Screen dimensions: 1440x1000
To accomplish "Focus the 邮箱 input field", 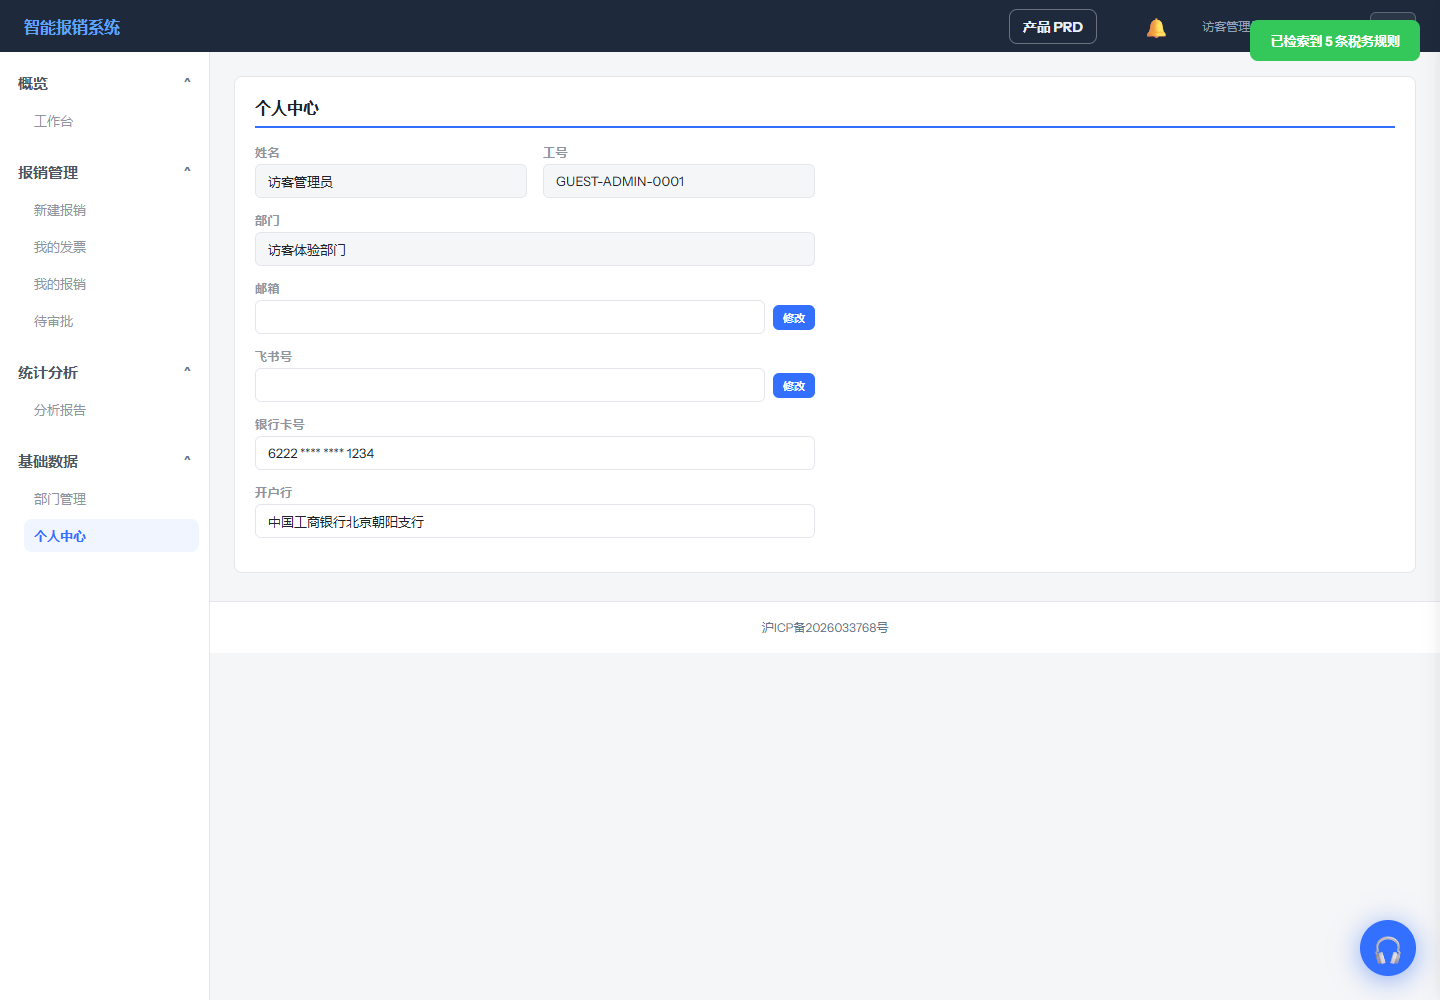I will coord(510,317).
